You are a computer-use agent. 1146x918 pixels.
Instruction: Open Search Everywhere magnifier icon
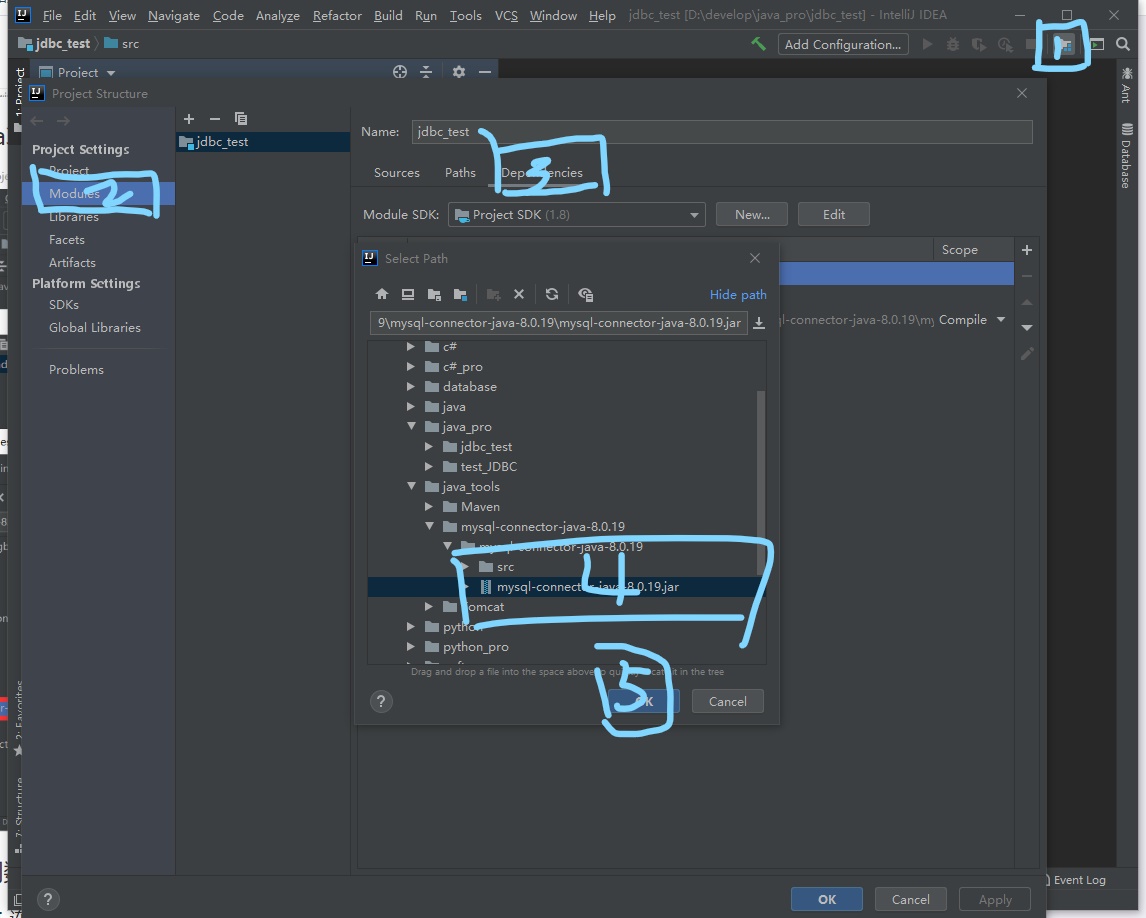point(1123,44)
